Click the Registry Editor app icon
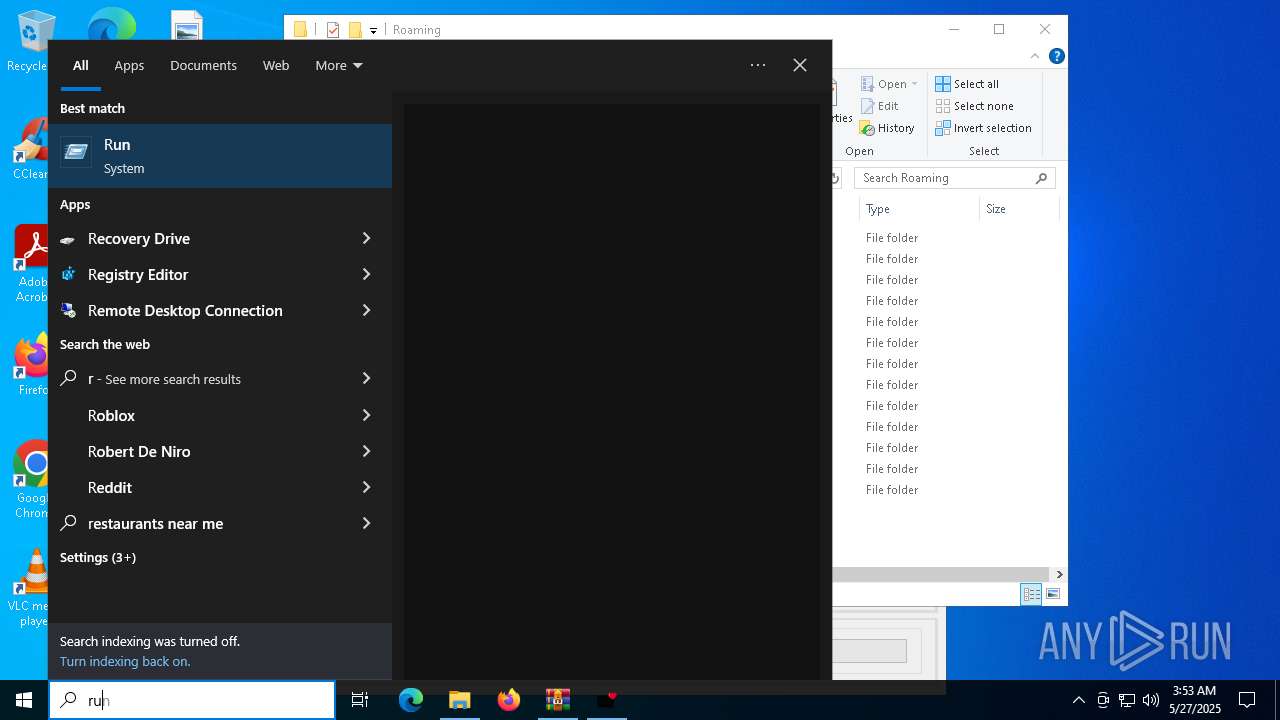 pyautogui.click(x=68, y=275)
